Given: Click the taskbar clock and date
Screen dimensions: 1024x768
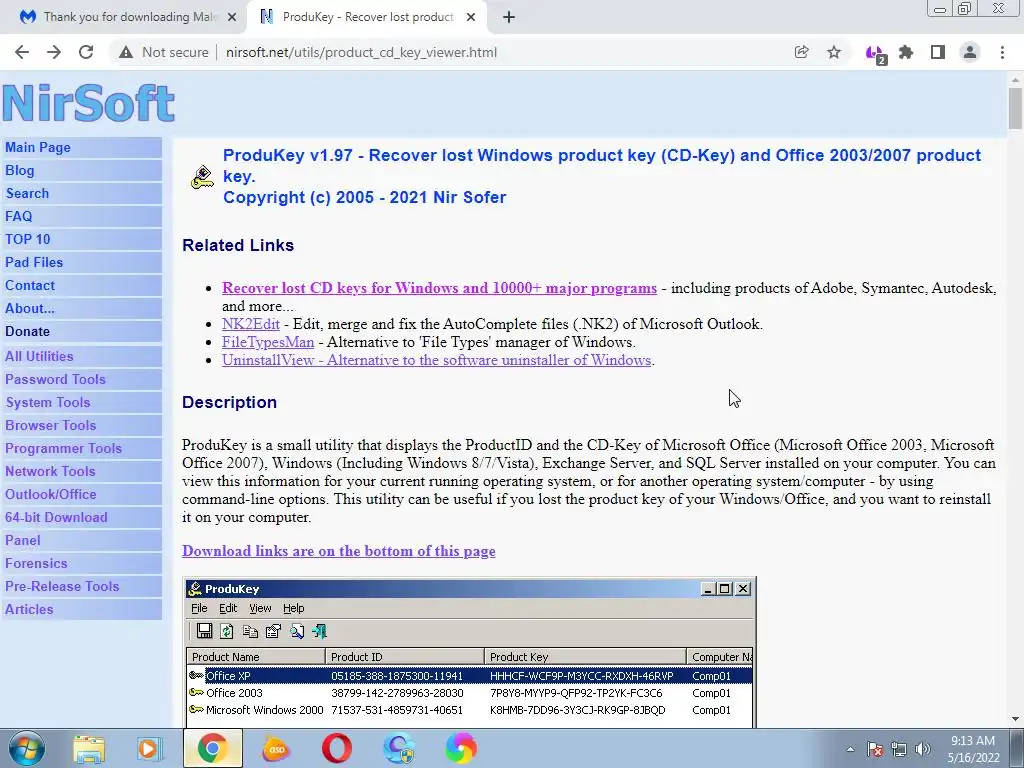Looking at the screenshot, I should point(973,749).
